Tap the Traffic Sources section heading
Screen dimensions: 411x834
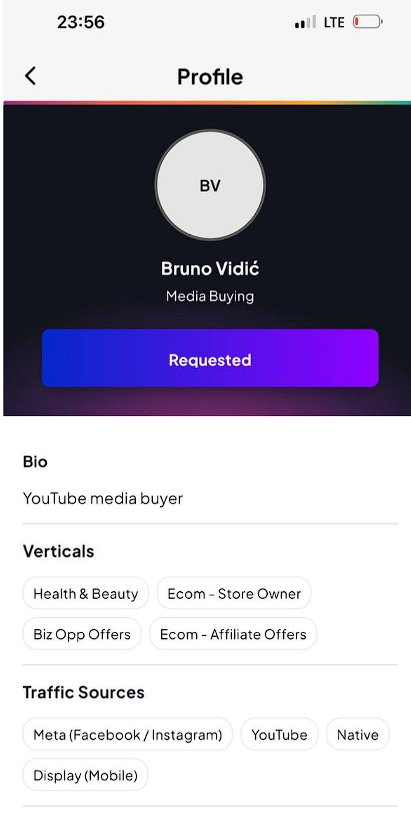(83, 692)
